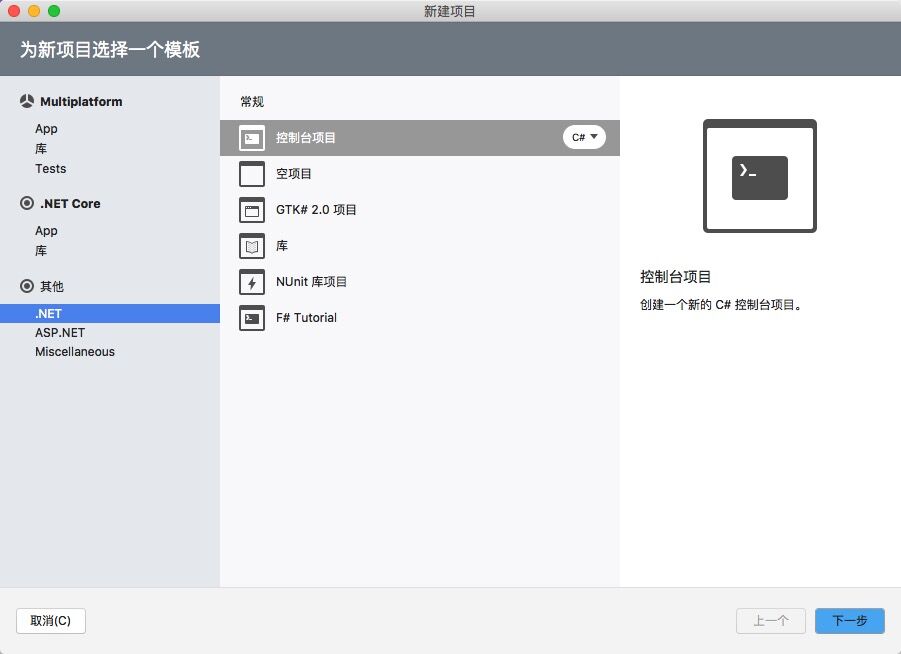Click the 其他 heading label
The image size is (901, 654).
[x=52, y=286]
